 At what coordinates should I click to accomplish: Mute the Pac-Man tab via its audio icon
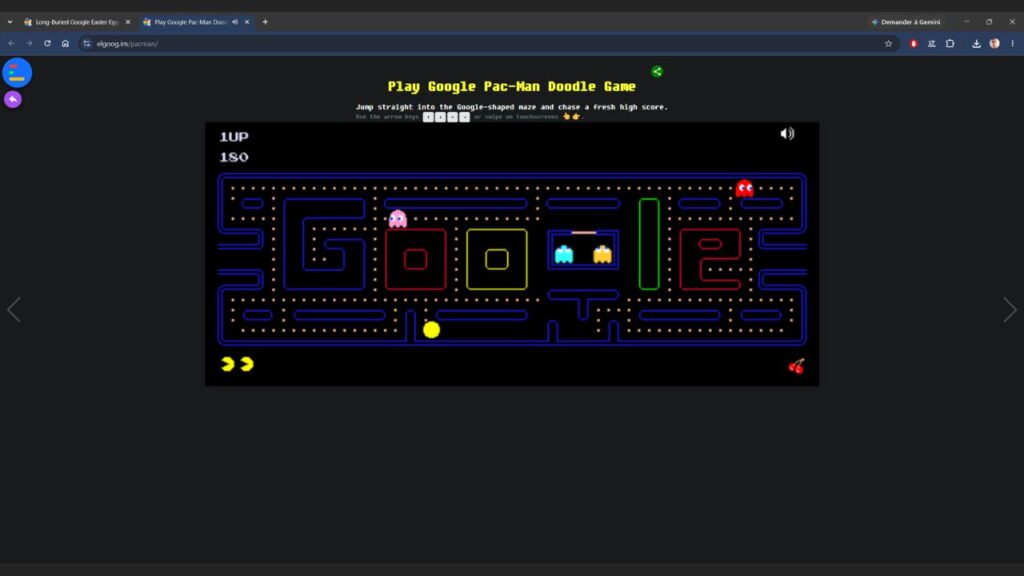pos(235,22)
